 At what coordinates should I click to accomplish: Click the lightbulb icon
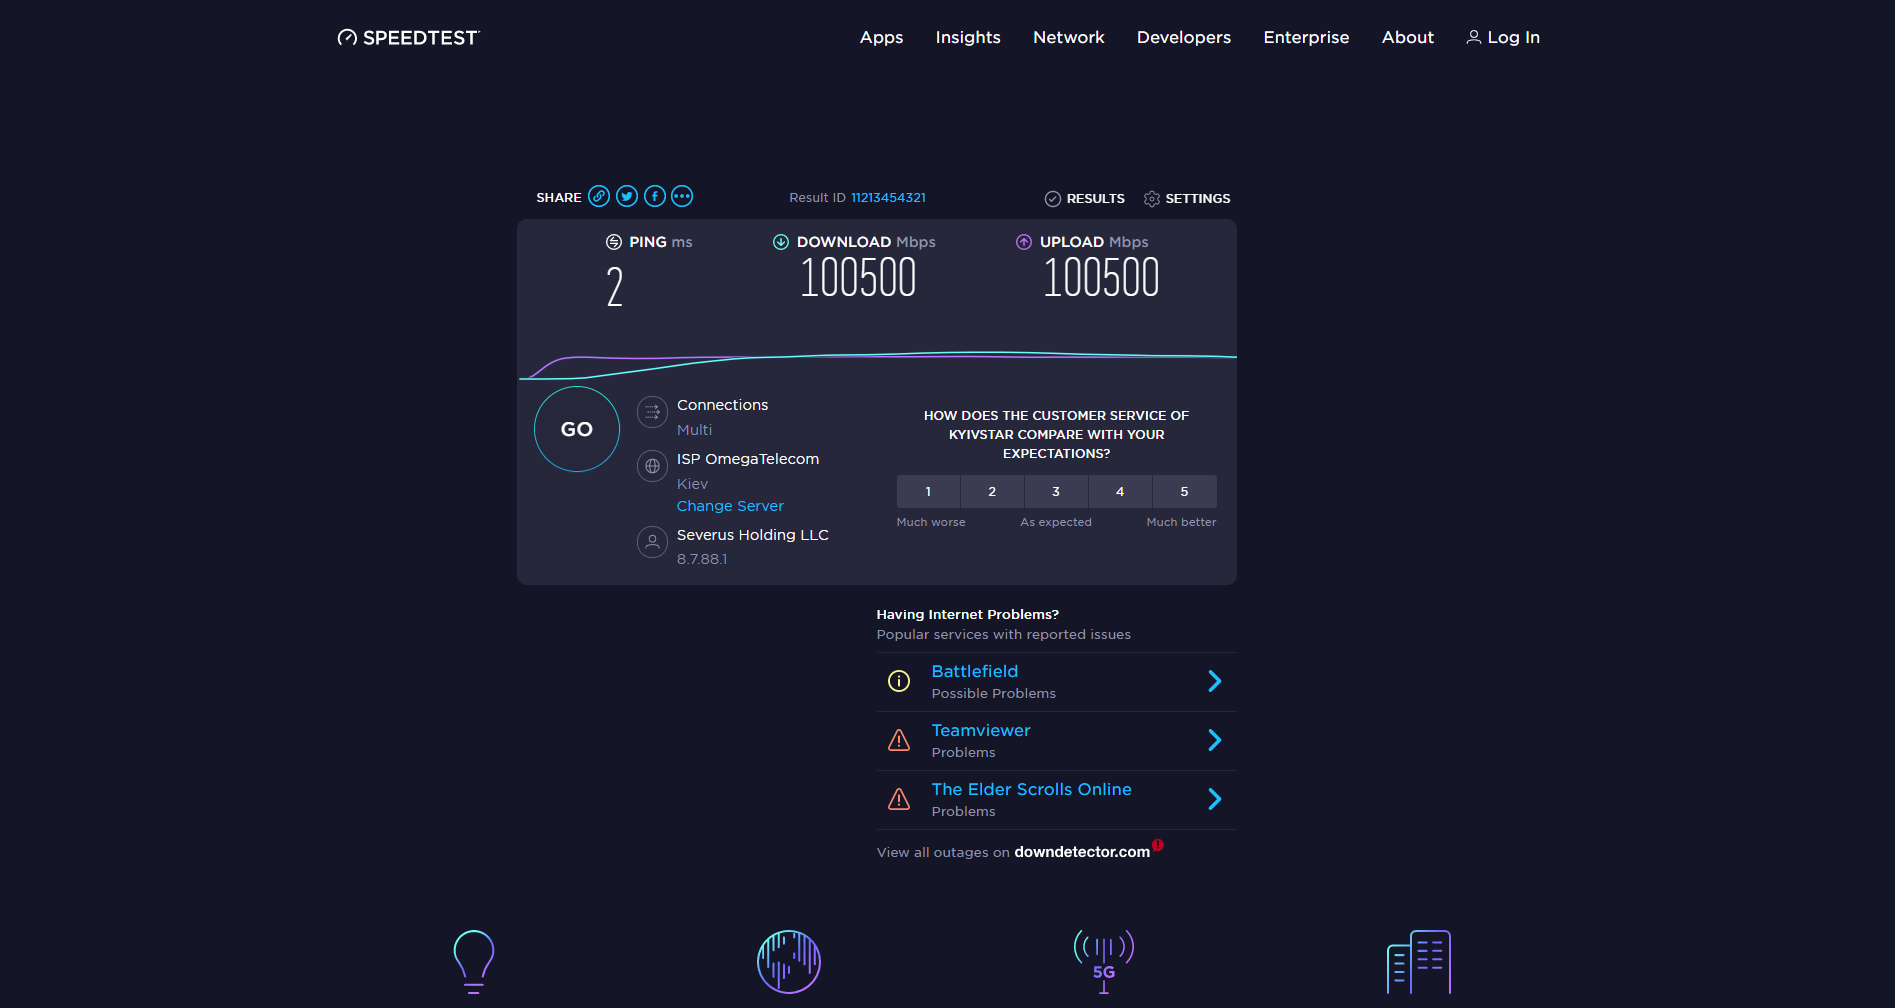tap(474, 961)
